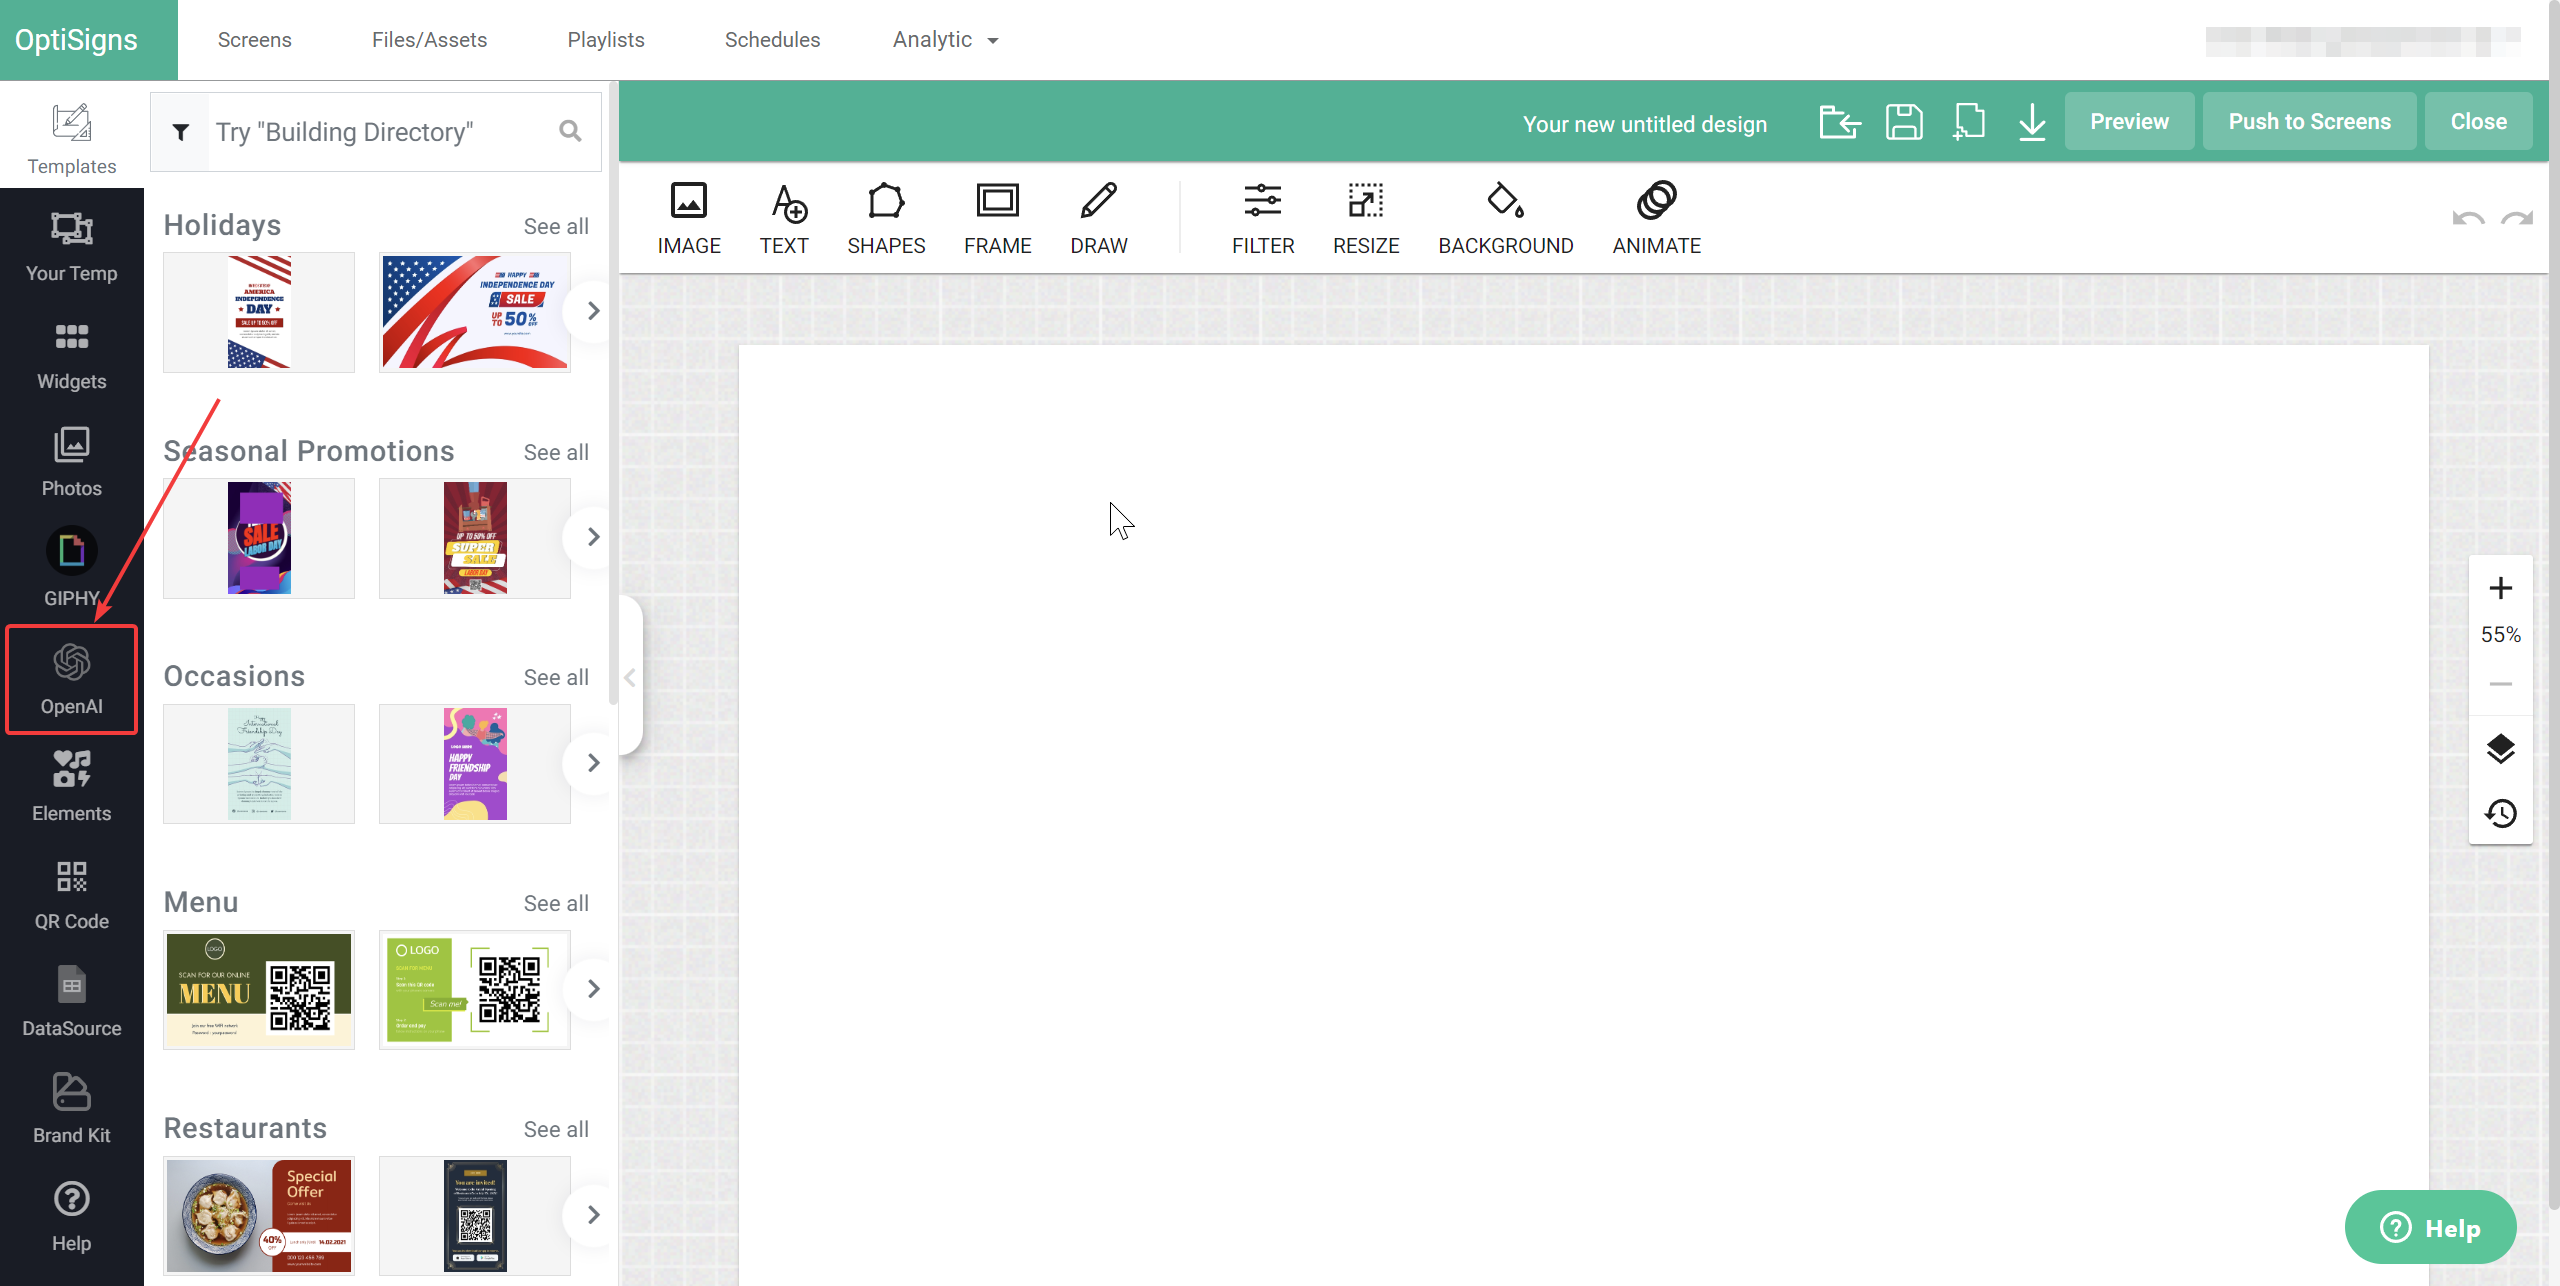Open the BACKGROUND fill tool

pos(1506,218)
